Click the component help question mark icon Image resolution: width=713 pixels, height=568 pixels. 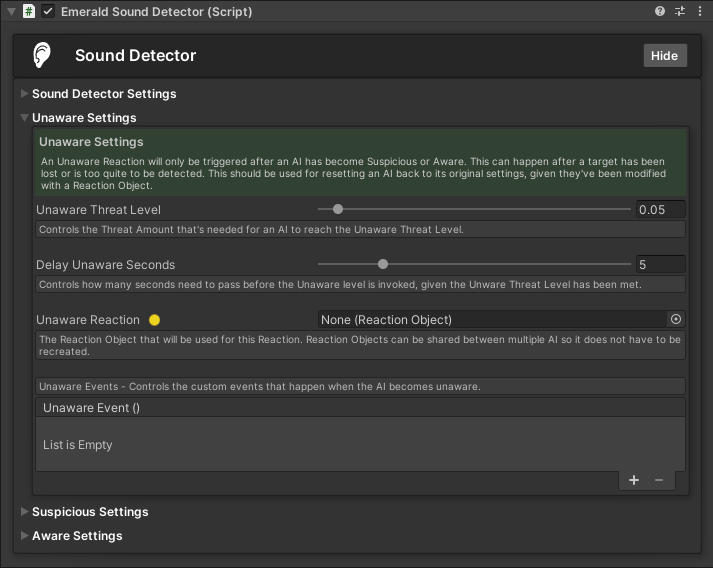[660, 12]
